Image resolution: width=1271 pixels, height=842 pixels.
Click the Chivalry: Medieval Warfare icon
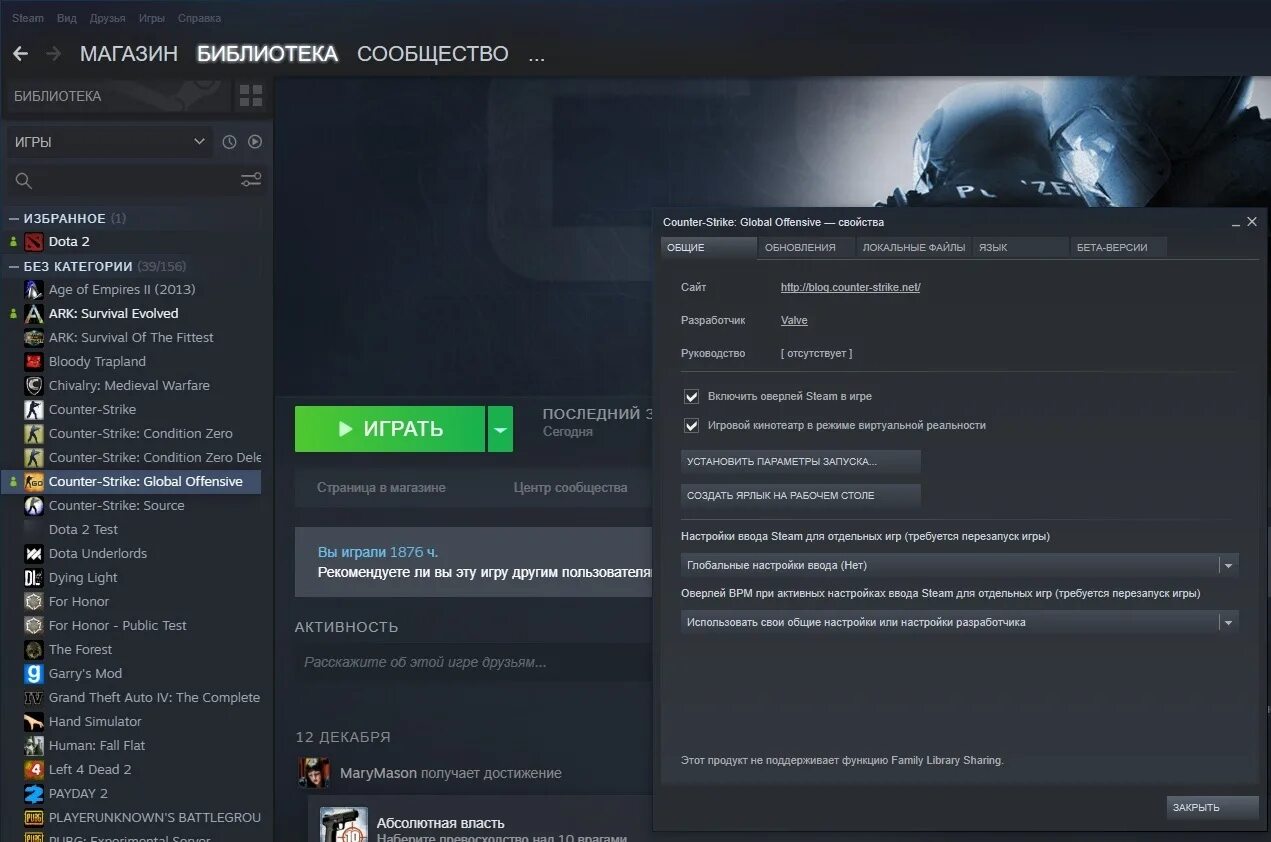34,385
